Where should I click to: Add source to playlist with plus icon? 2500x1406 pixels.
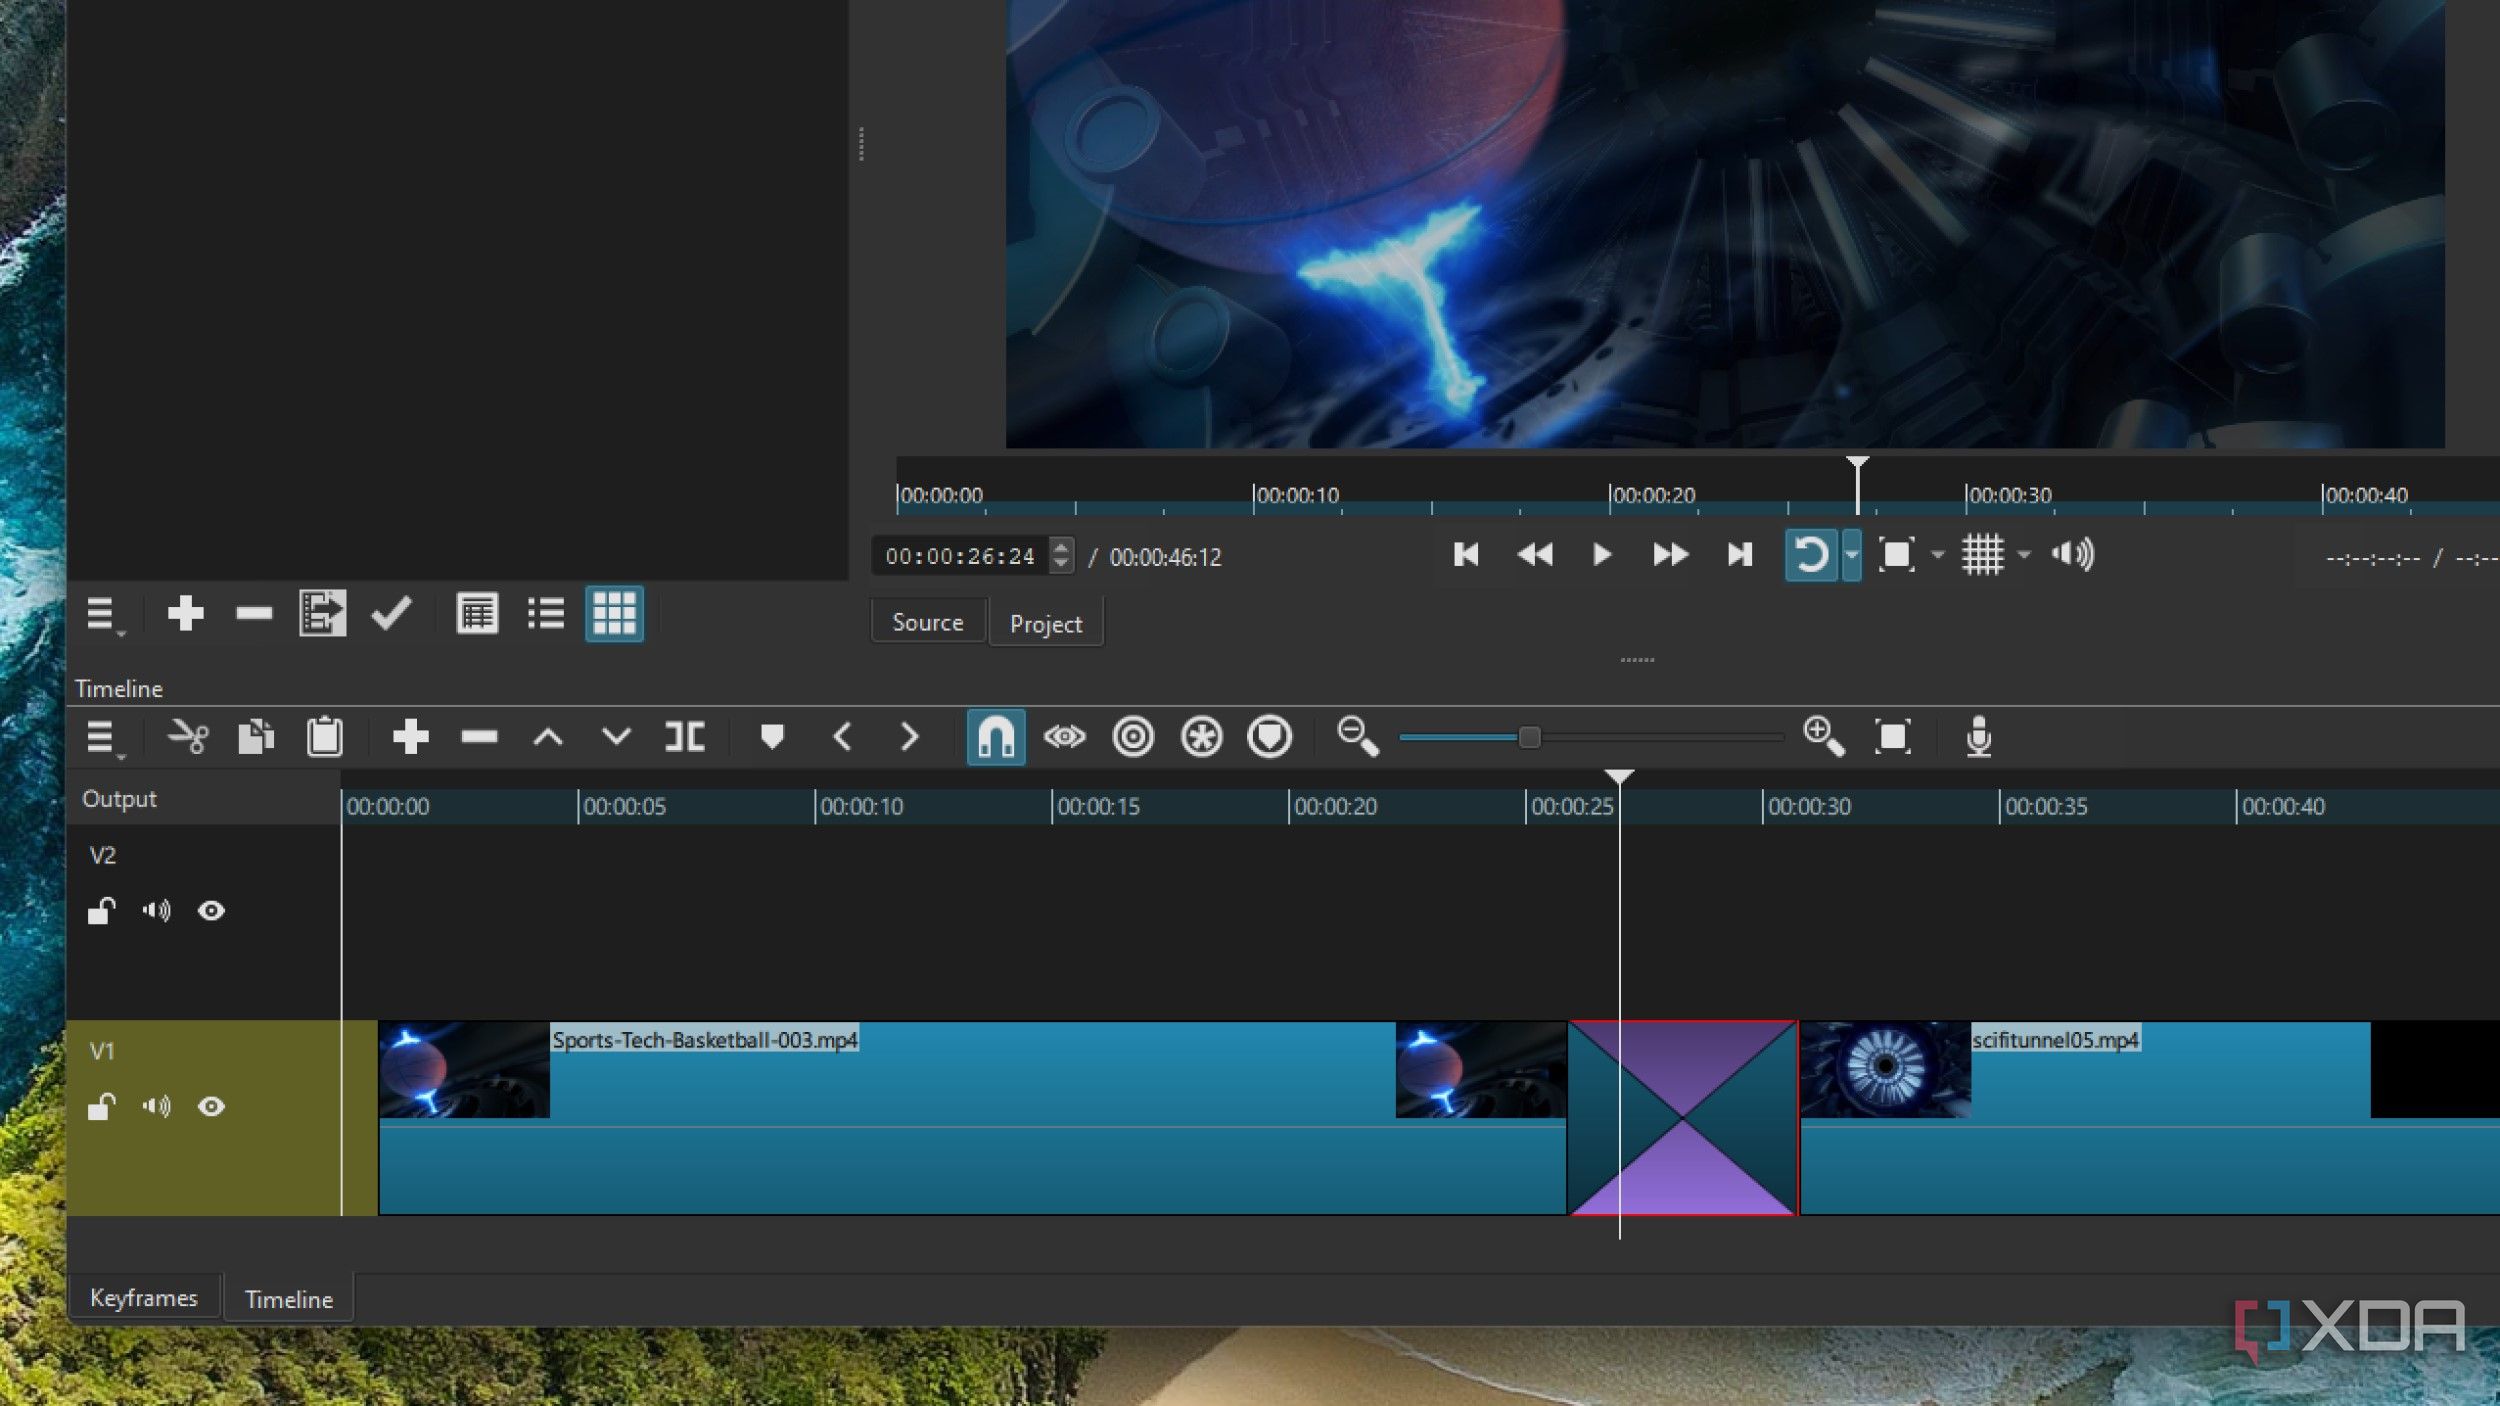tap(185, 613)
